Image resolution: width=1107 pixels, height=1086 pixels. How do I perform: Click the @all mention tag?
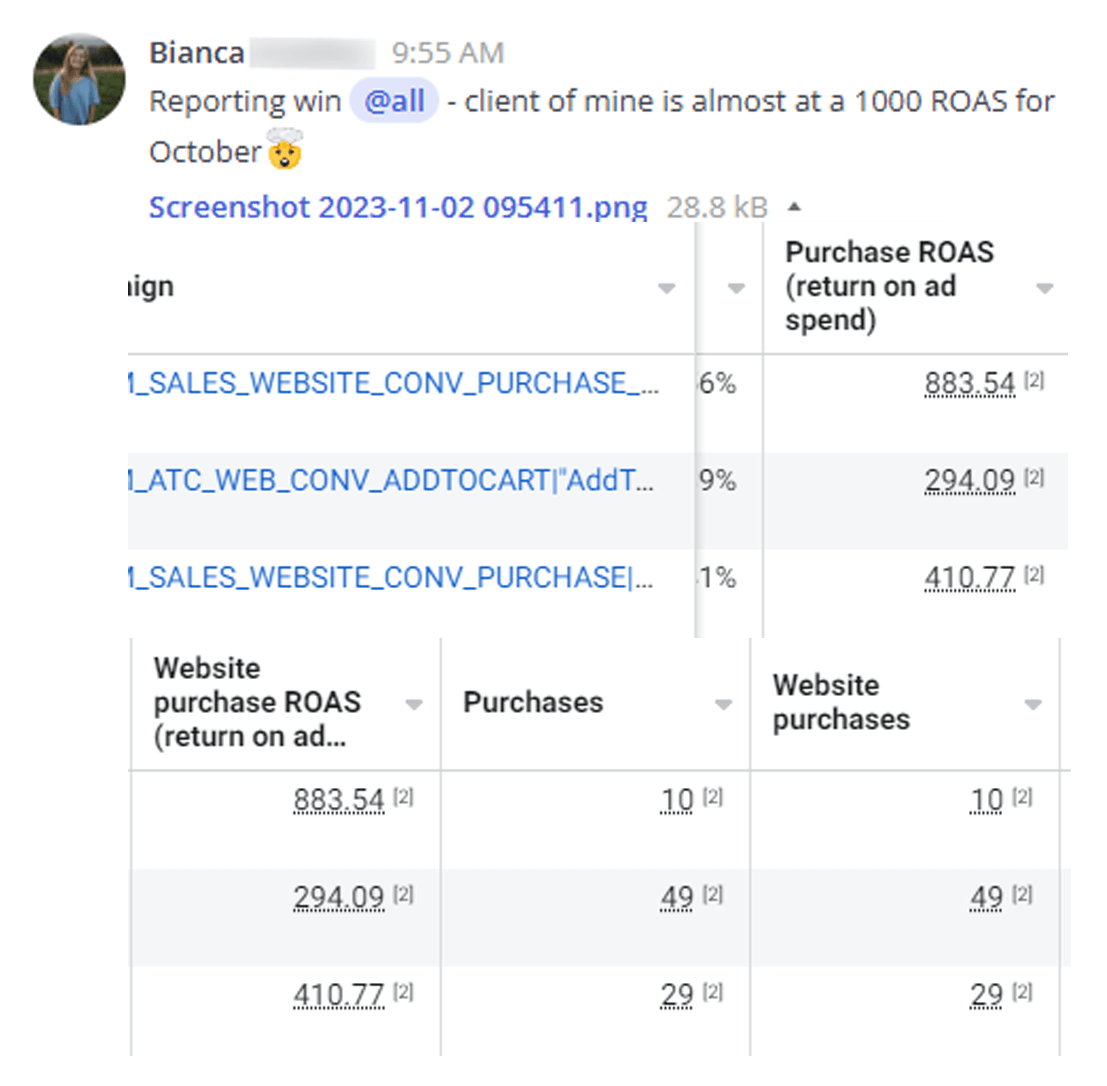[394, 101]
